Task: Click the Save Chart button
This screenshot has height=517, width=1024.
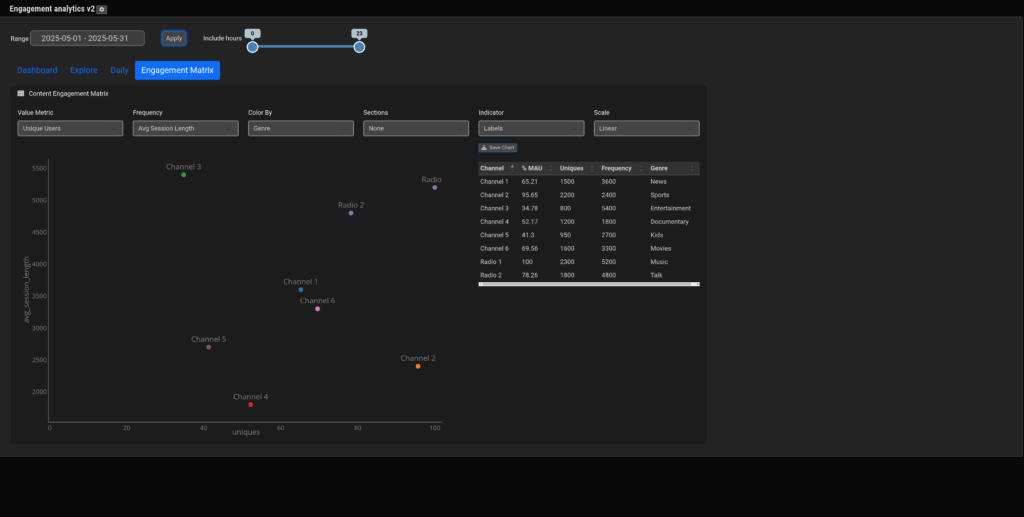Action: (498, 147)
